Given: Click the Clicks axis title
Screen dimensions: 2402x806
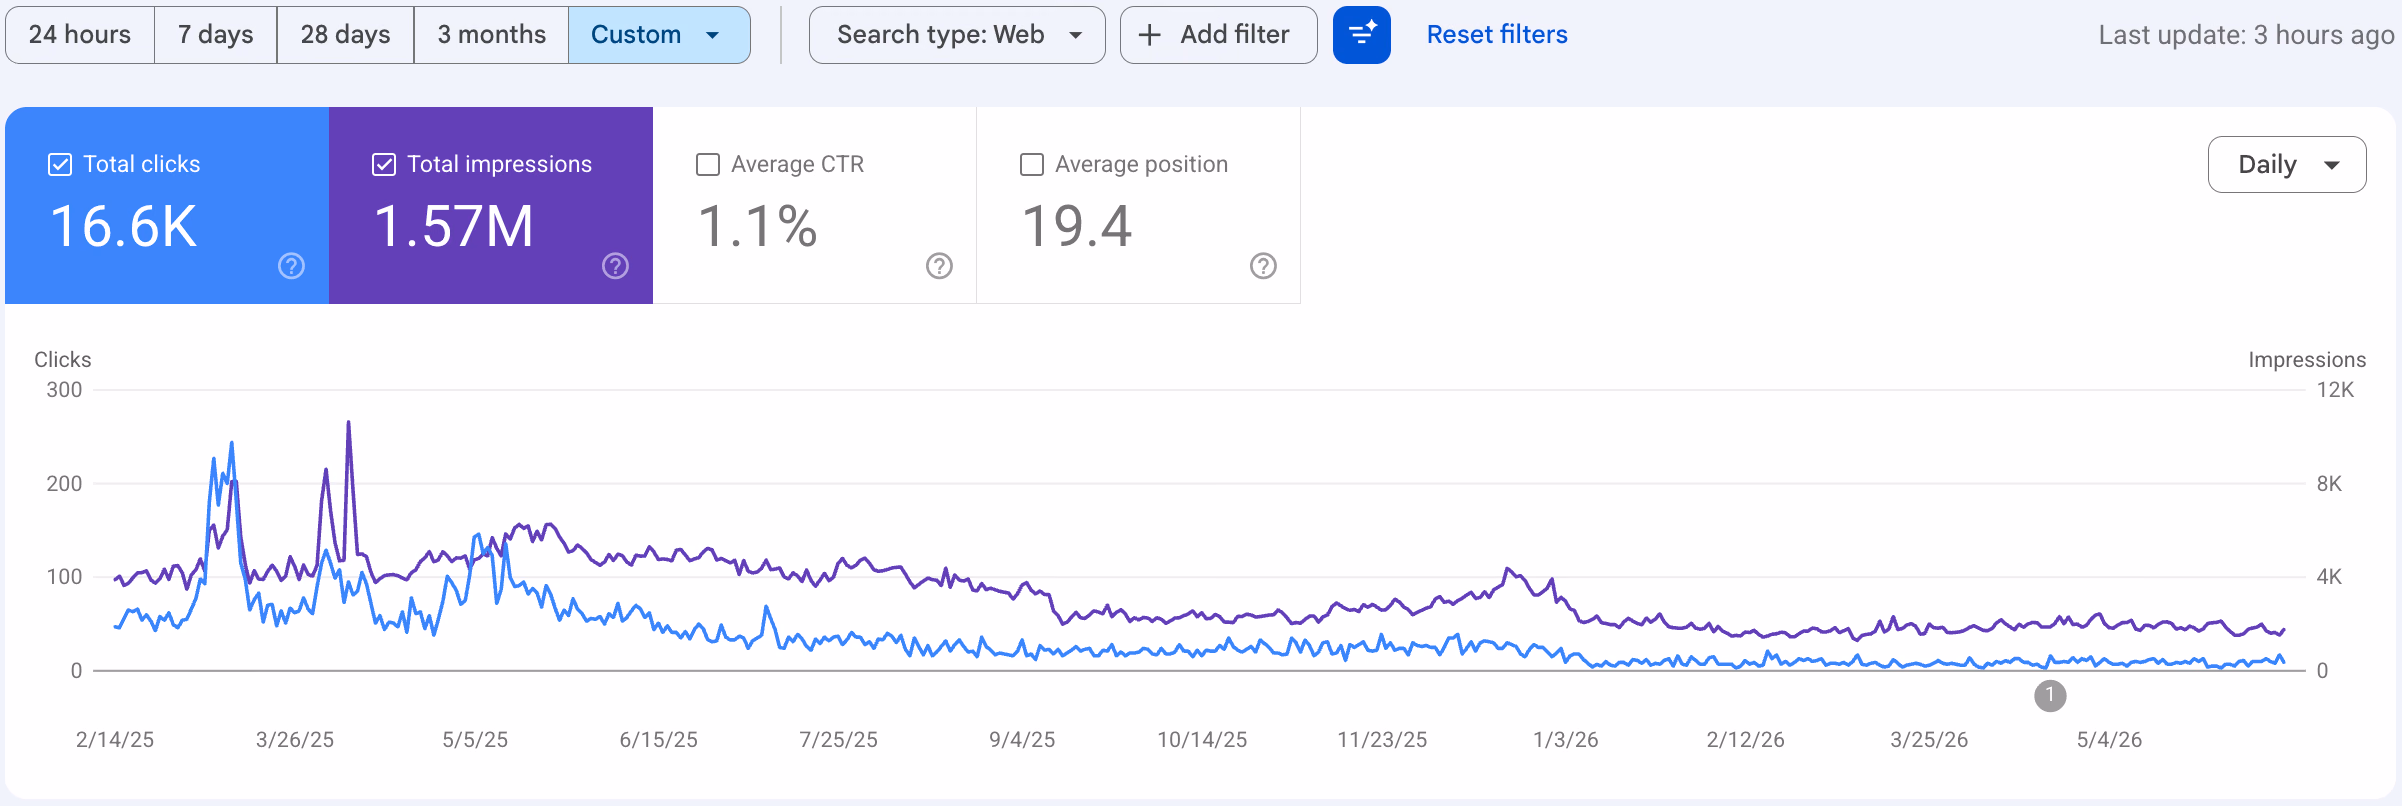Looking at the screenshot, I should tap(63, 360).
